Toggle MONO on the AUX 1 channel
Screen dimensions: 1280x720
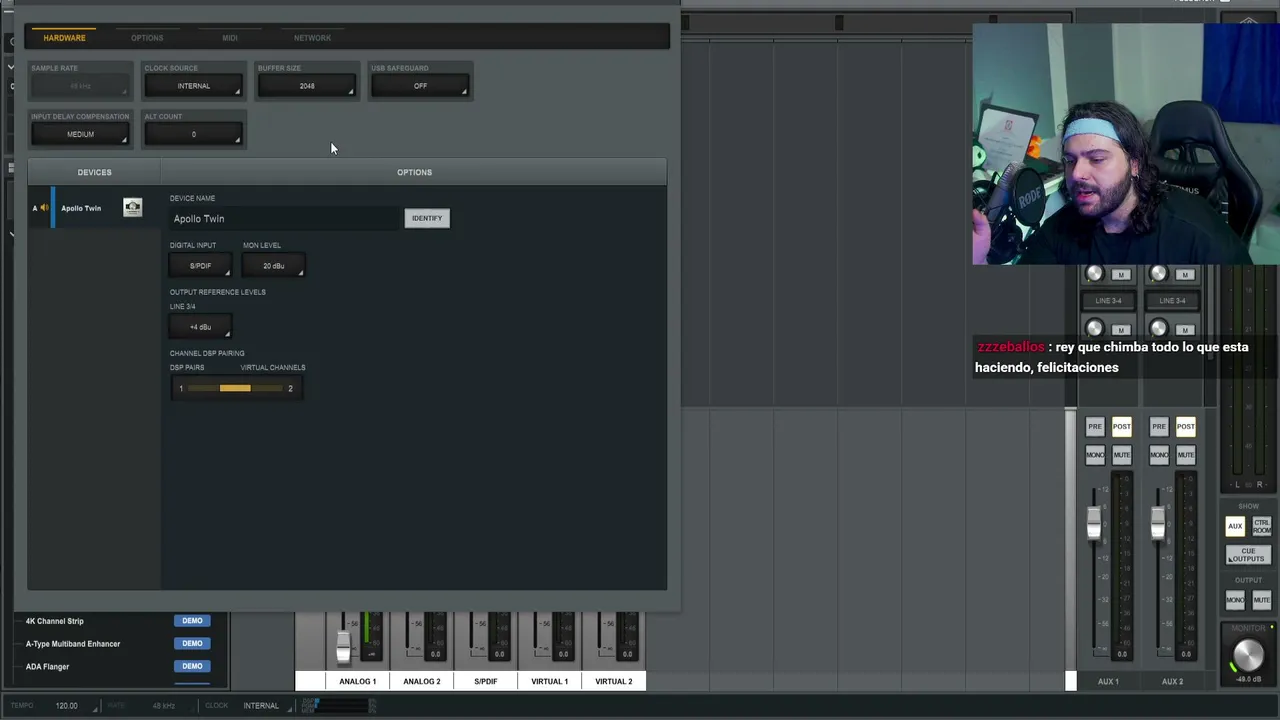pyautogui.click(x=1095, y=455)
